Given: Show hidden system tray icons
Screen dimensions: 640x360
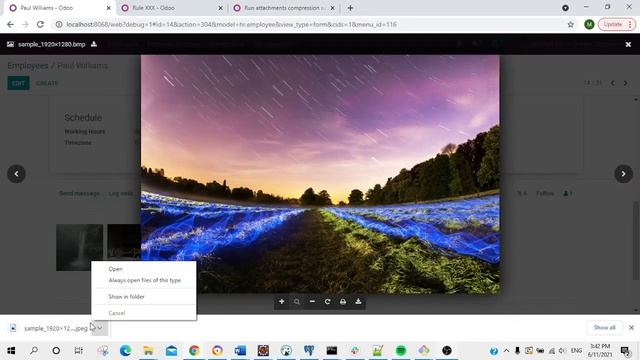Looking at the screenshot, I should [507, 351].
